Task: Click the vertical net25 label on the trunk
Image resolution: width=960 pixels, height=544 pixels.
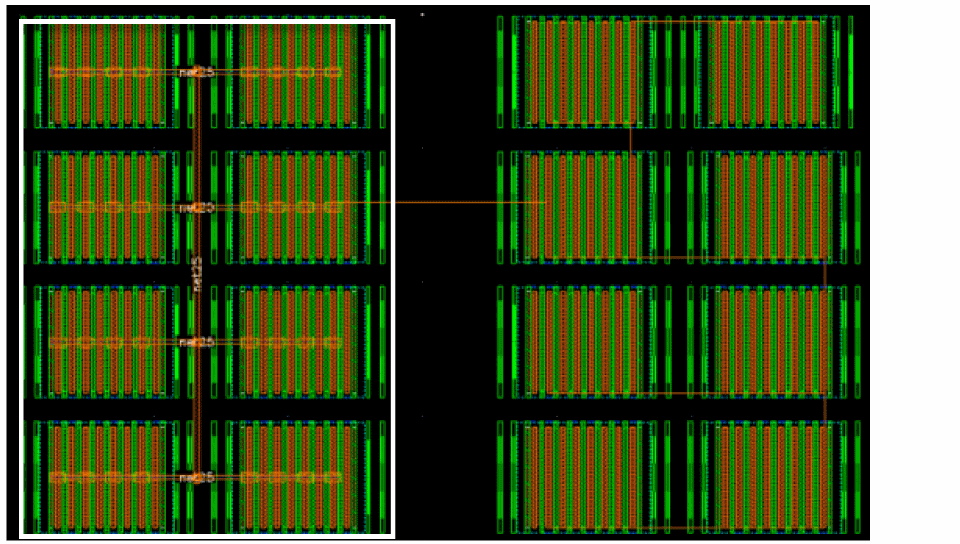Action: click(197, 274)
